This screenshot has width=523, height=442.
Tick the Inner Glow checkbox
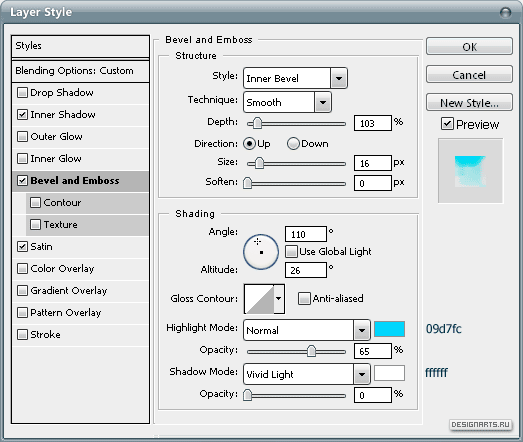pos(22,158)
